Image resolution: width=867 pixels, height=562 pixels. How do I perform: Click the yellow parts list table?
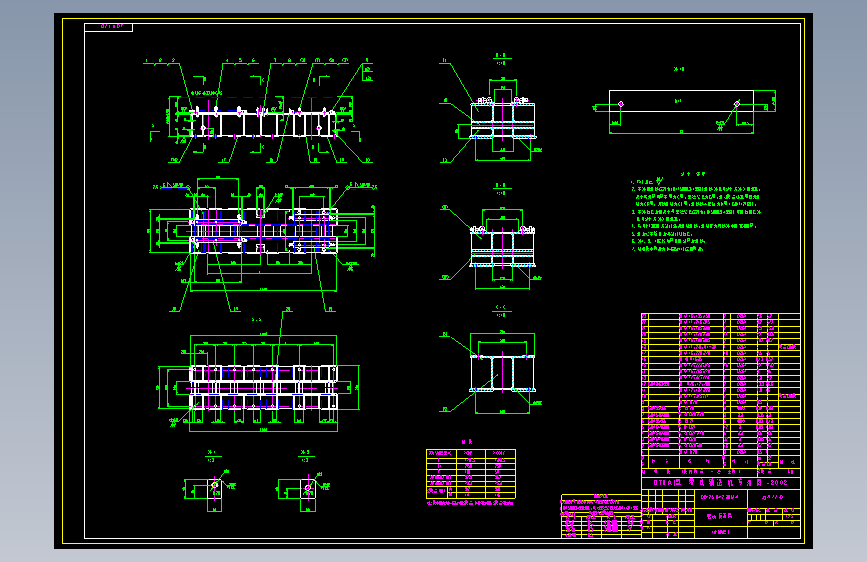(x=720, y=391)
